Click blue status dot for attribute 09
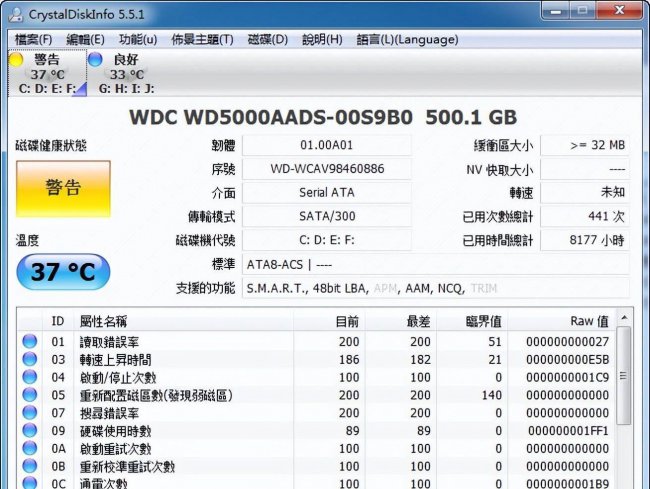Viewport: 650px width, 489px height. (29, 431)
